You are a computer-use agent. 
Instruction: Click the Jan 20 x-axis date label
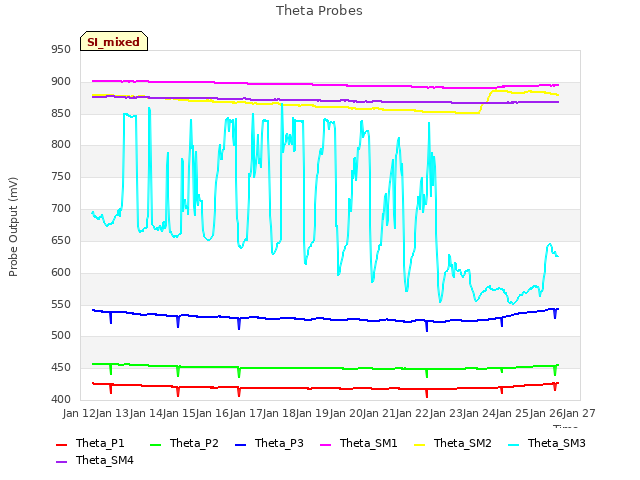tap(346, 413)
